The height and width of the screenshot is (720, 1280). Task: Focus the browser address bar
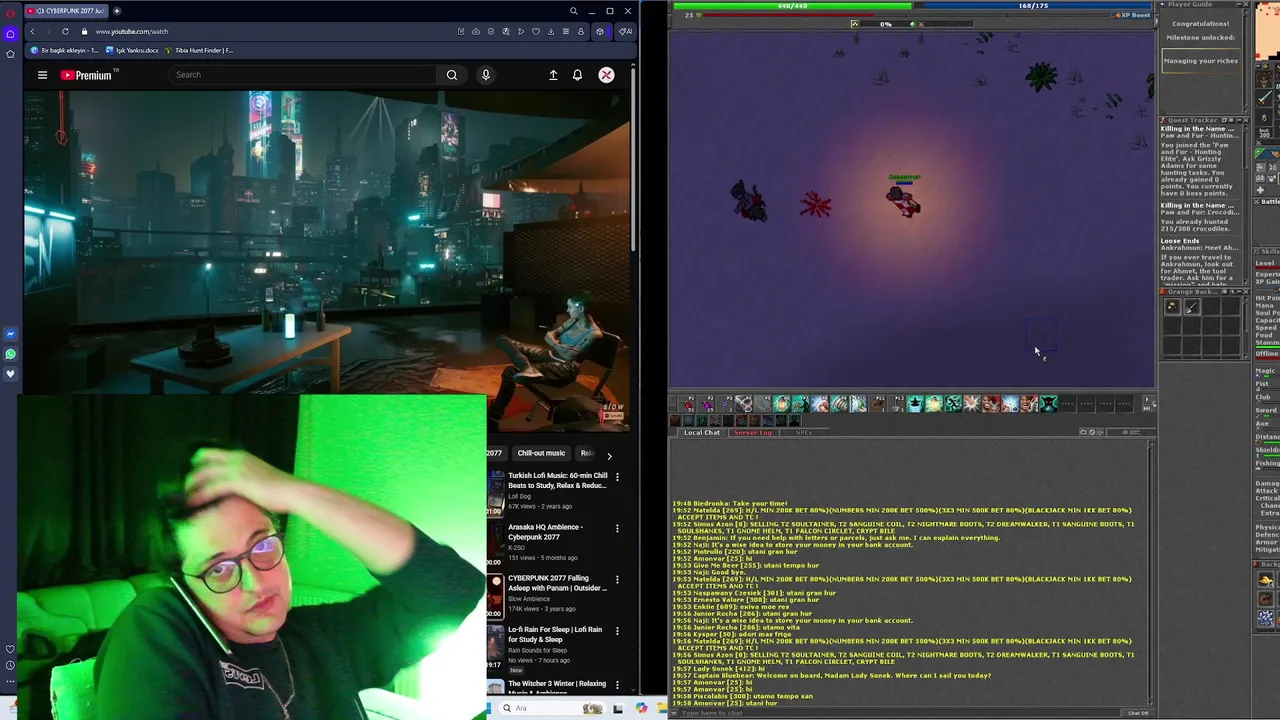click(270, 32)
